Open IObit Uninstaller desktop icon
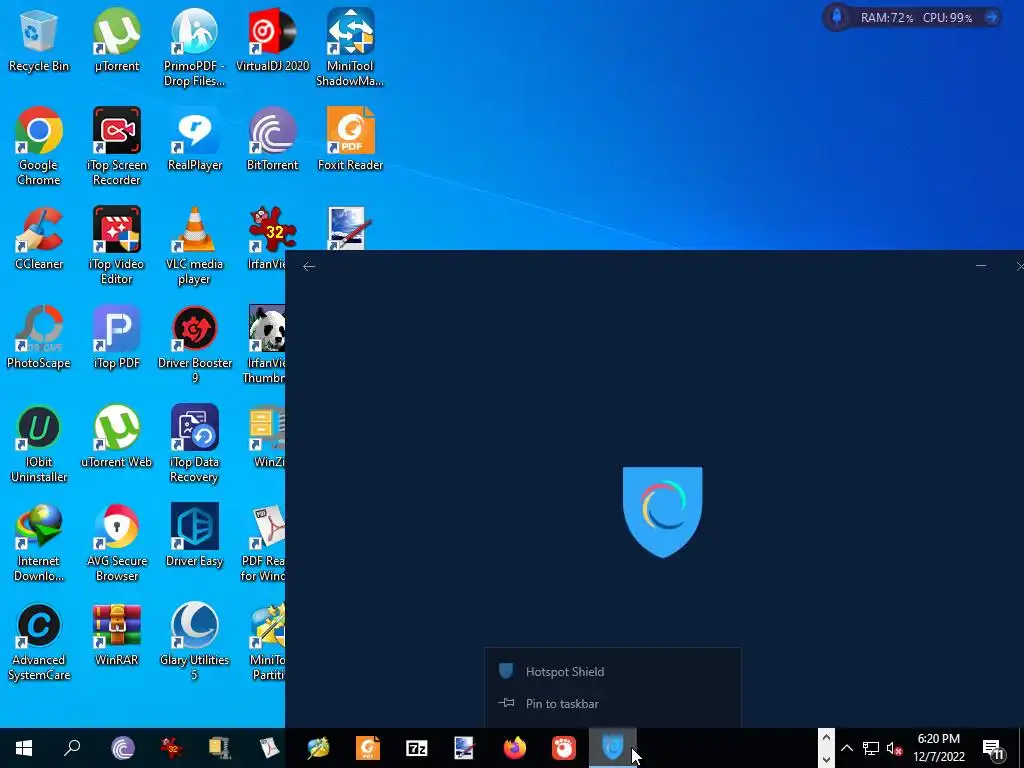The height and width of the screenshot is (768, 1024). 39,444
